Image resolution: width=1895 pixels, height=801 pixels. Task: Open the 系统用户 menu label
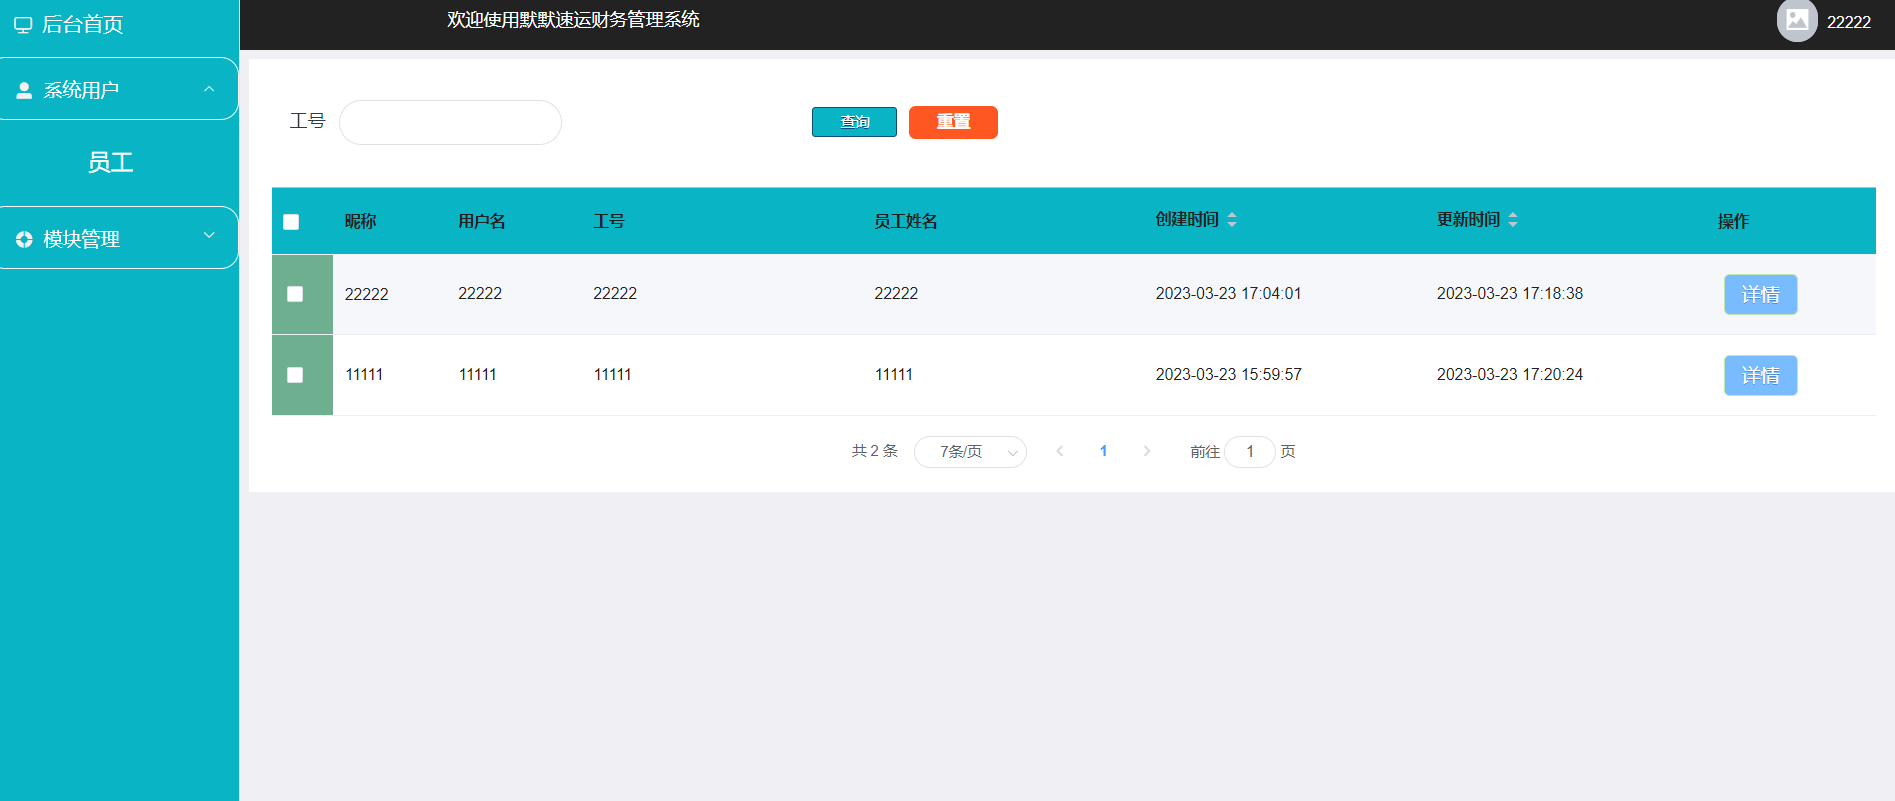pos(81,90)
